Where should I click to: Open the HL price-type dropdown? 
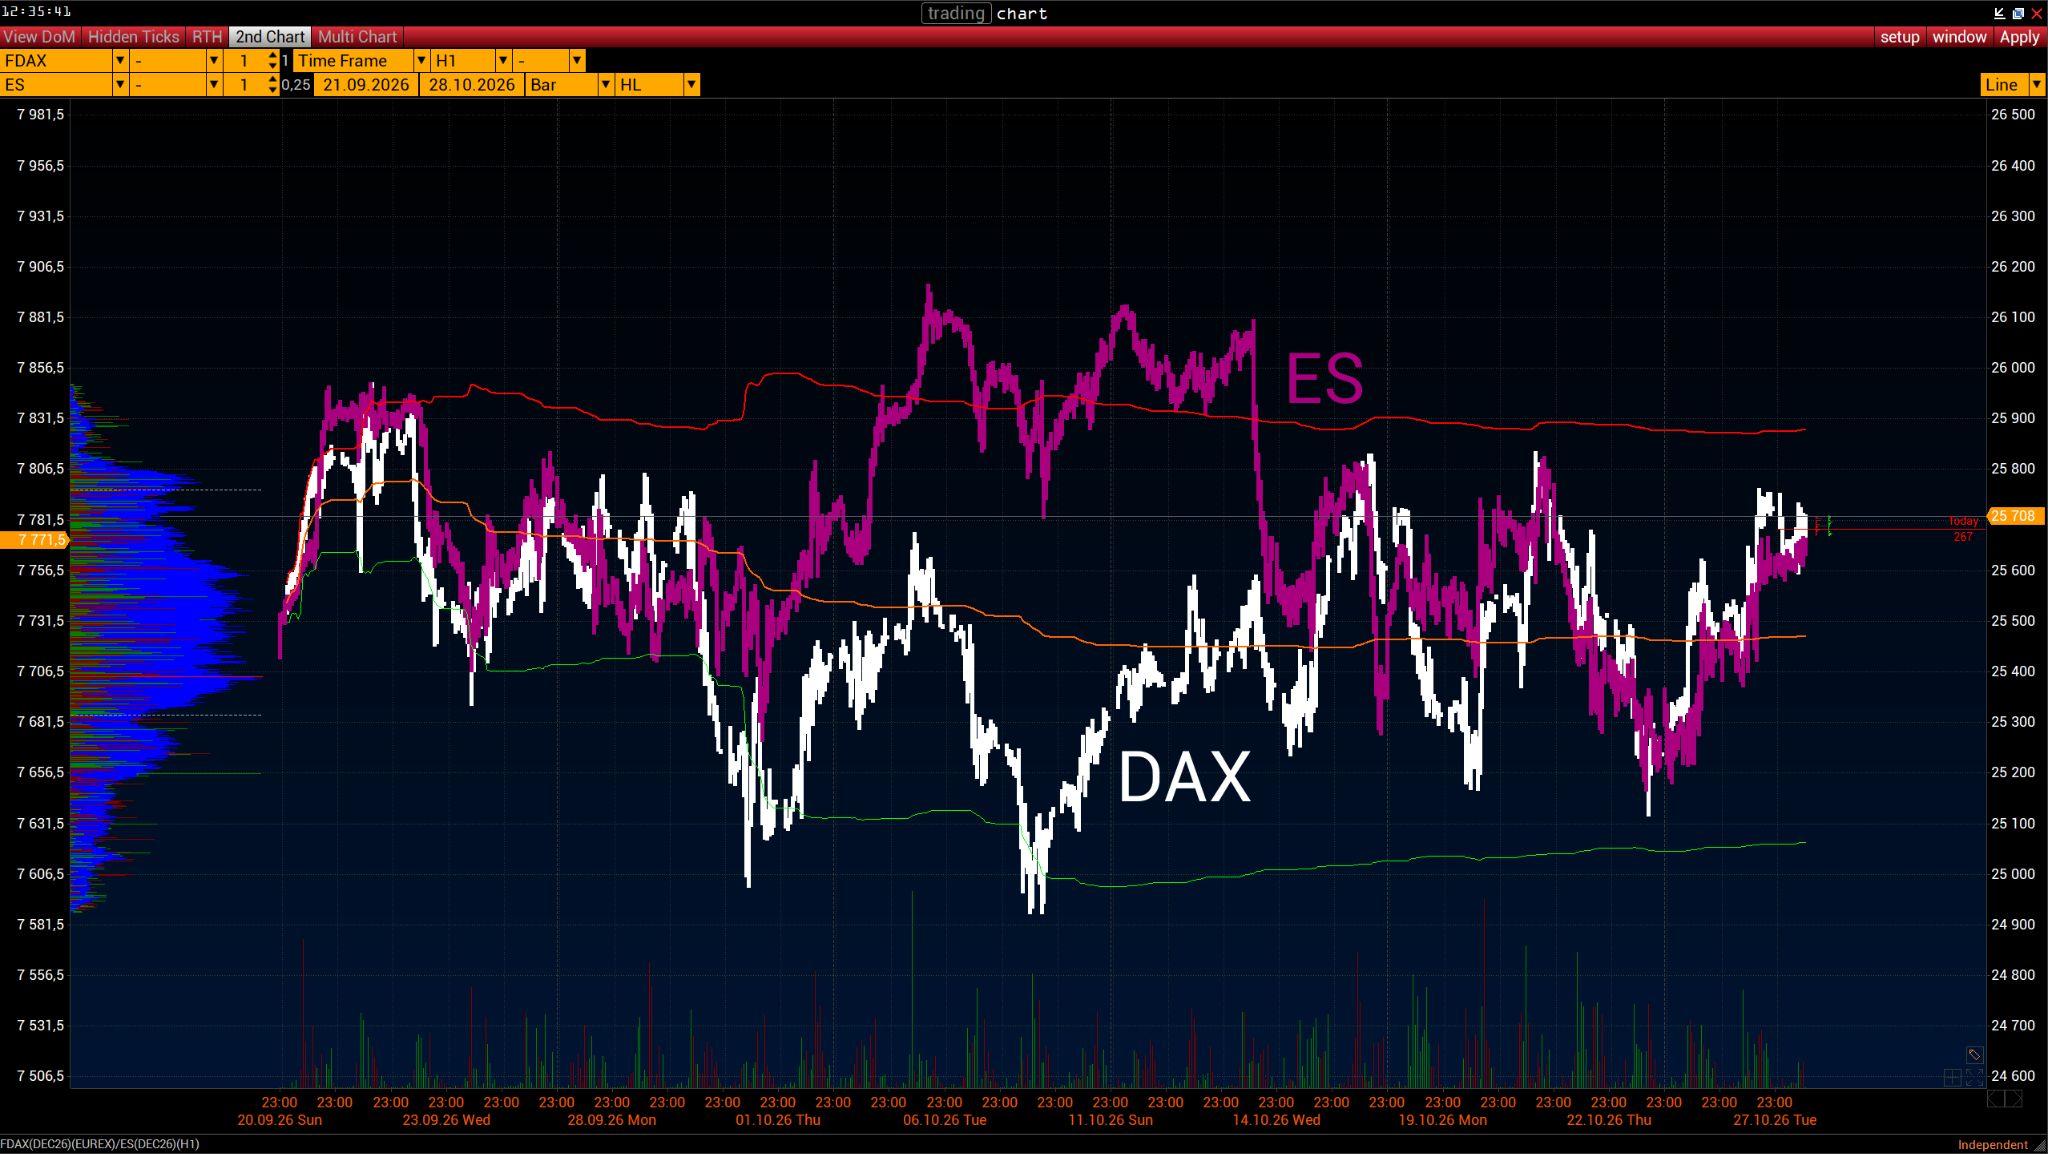pyautogui.click(x=691, y=84)
